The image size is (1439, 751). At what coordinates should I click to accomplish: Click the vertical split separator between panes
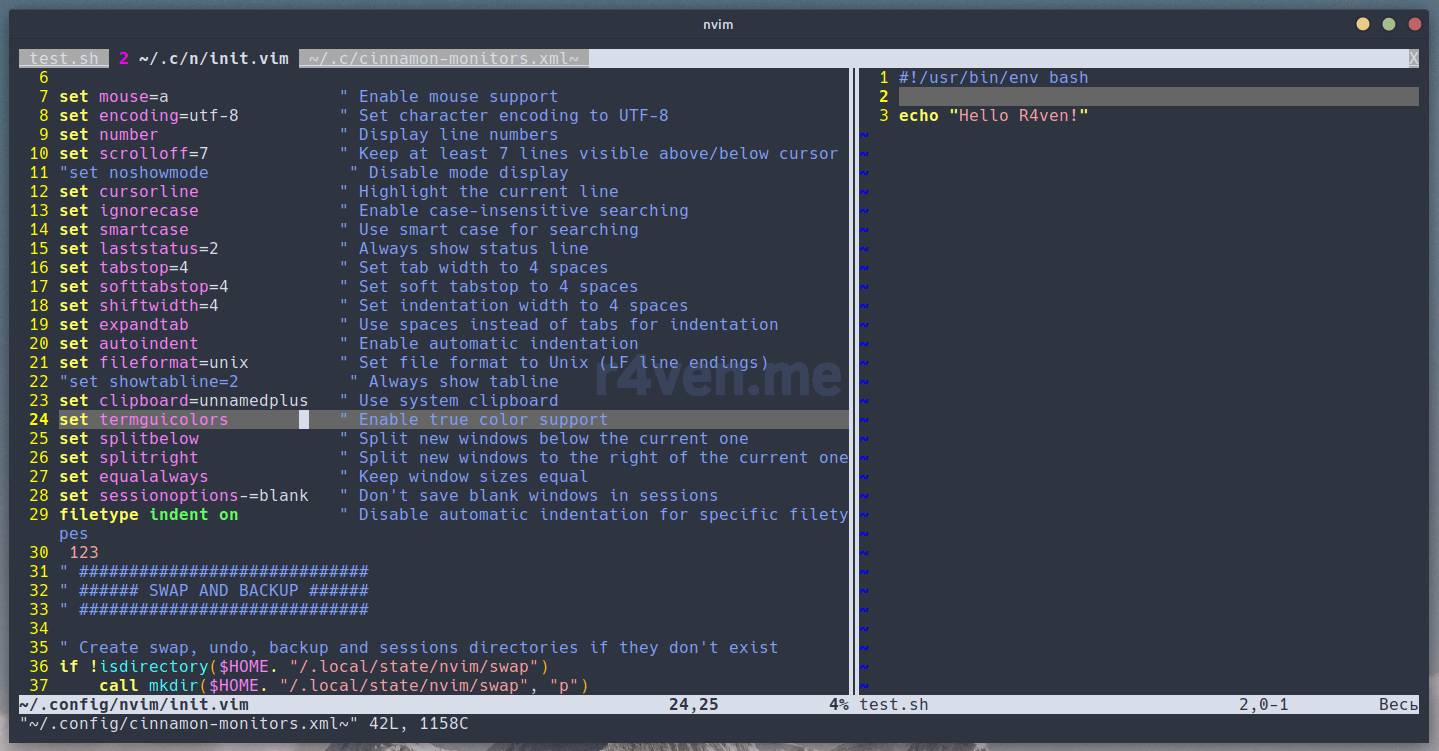click(x=854, y=380)
